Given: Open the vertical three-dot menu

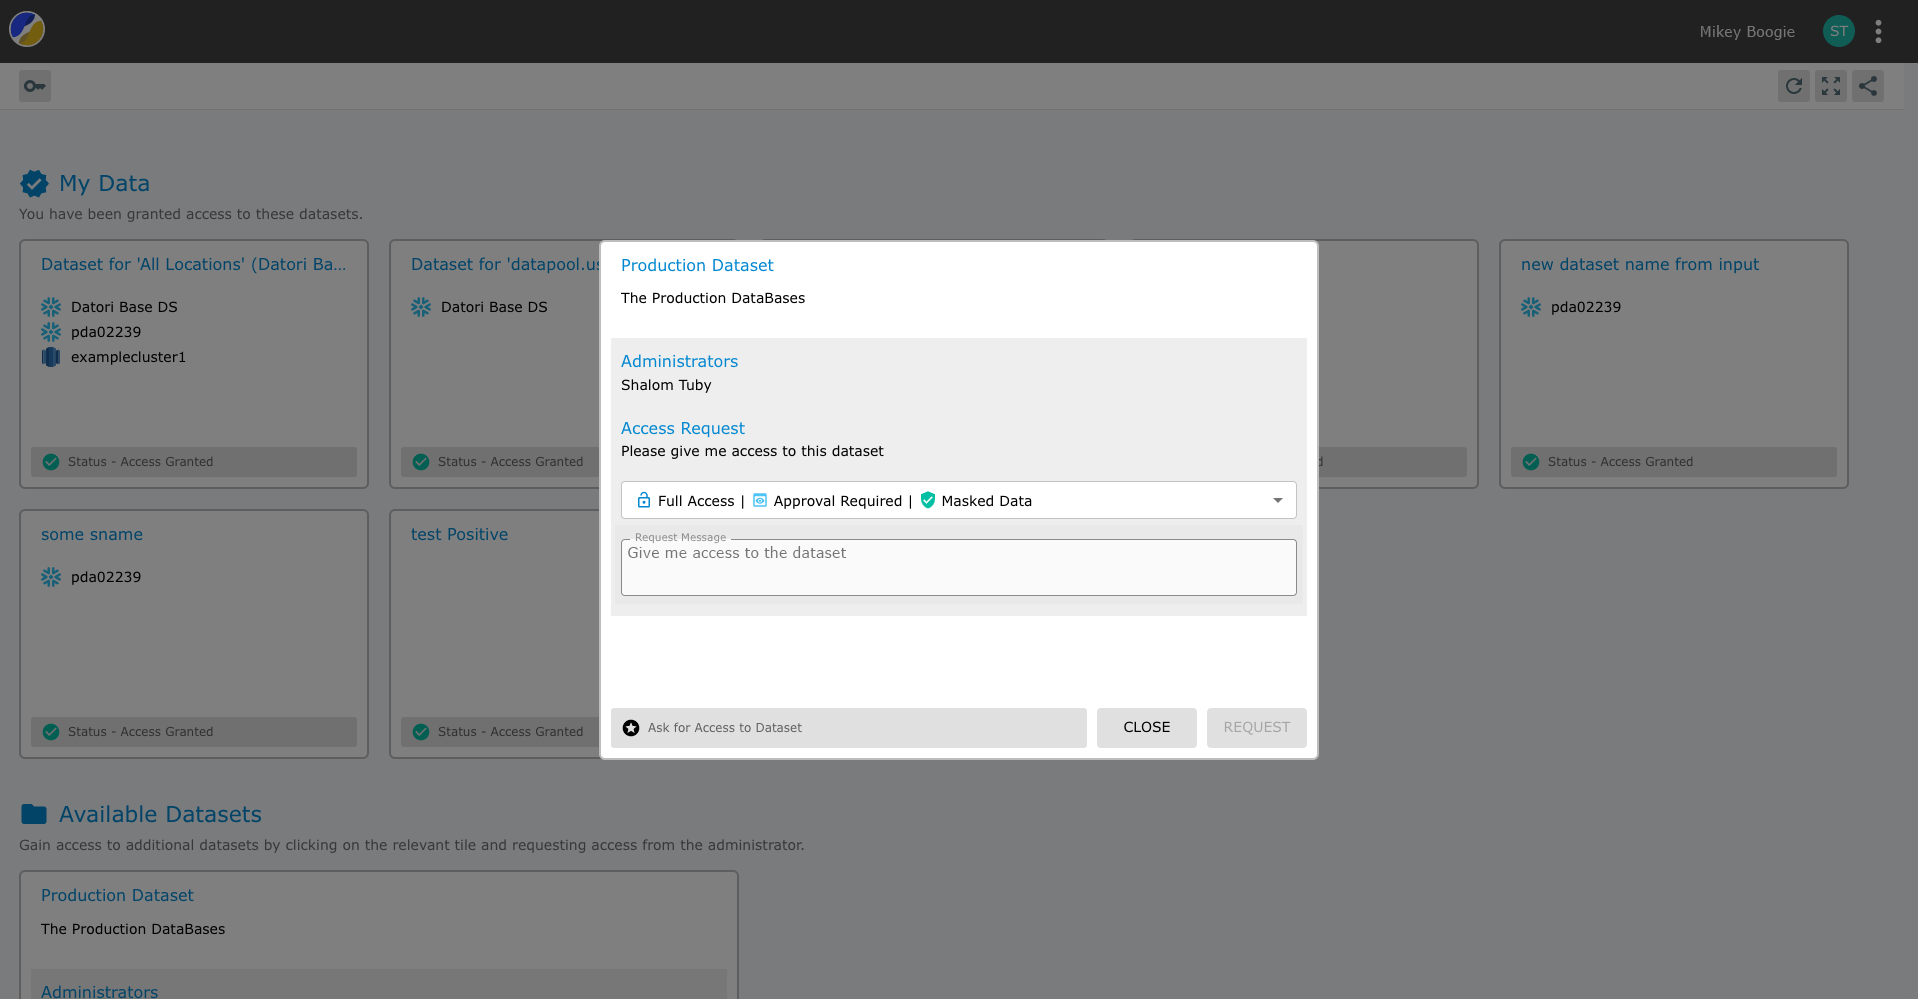Looking at the screenshot, I should click(x=1878, y=31).
